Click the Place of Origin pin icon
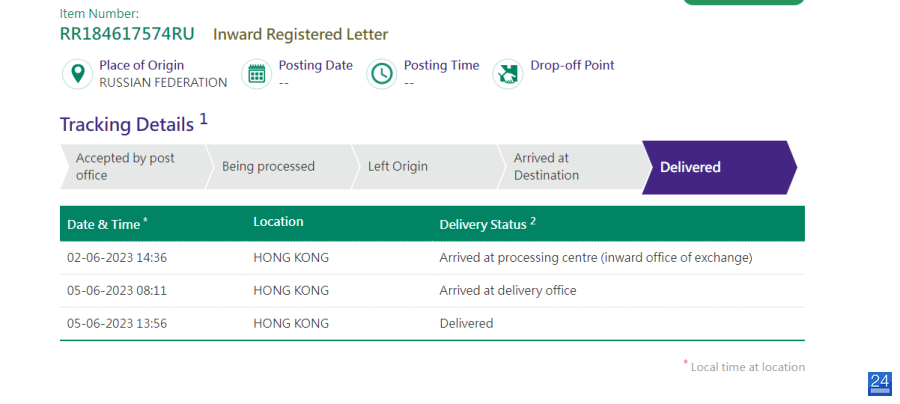Image resolution: width=900 pixels, height=404 pixels. tap(77, 74)
